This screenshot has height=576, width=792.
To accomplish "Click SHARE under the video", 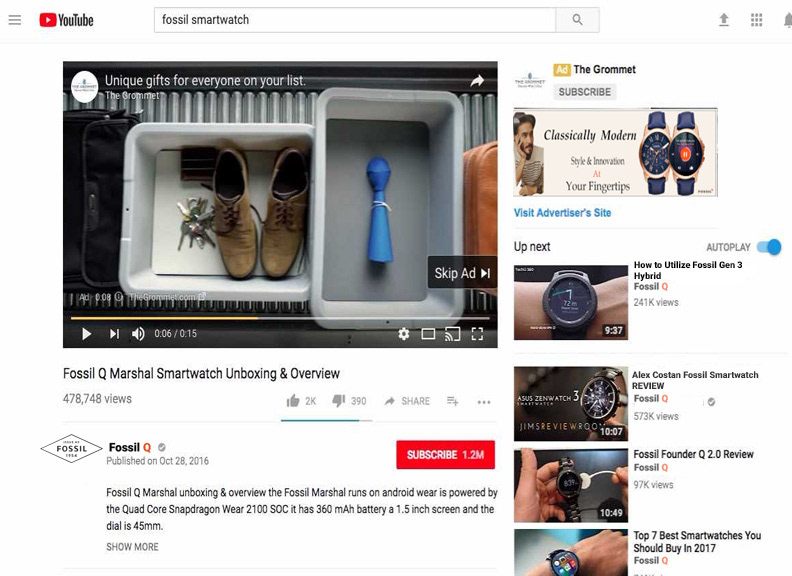I will pyautogui.click(x=407, y=401).
